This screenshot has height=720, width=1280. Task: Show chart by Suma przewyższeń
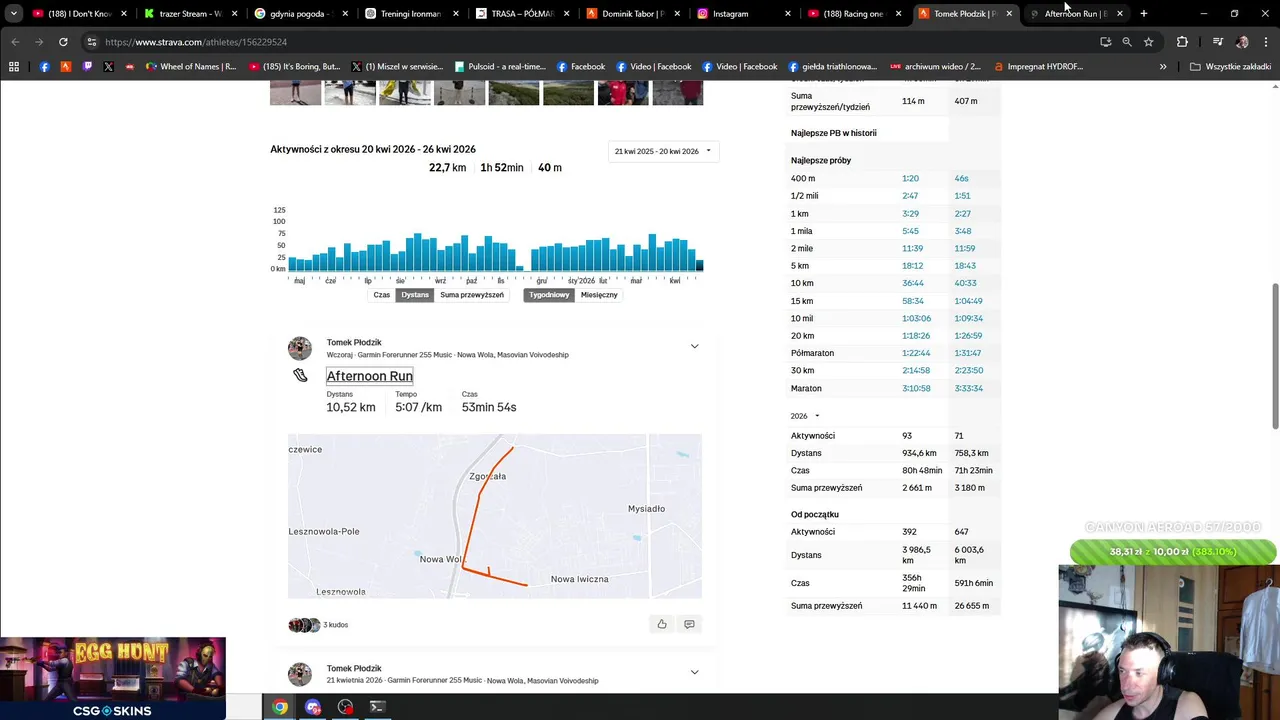(472, 295)
